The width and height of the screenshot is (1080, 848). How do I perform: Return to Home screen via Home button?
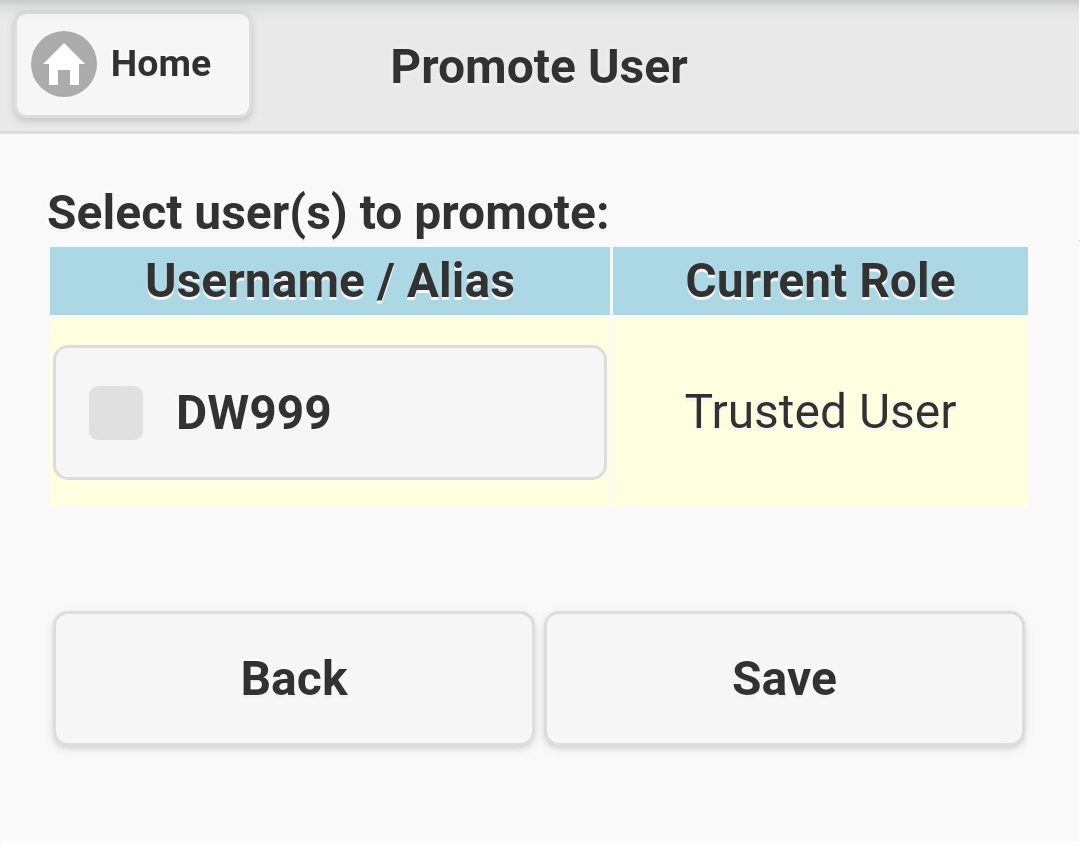pyautogui.click(x=133, y=65)
